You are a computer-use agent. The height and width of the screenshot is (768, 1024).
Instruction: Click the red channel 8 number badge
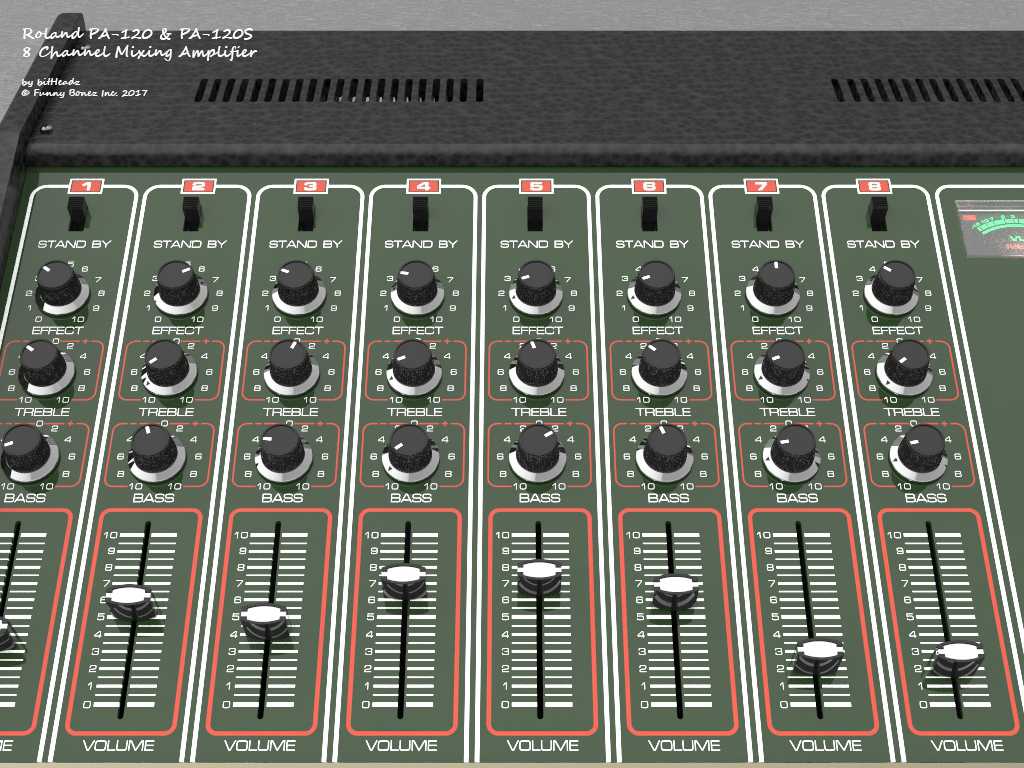874,186
